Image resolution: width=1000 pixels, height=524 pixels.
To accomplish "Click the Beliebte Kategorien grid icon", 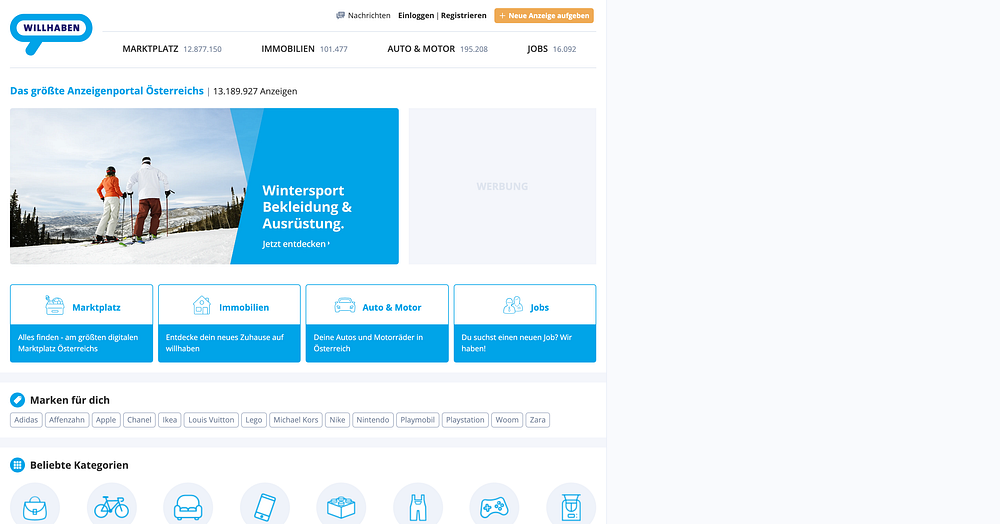I will (17, 465).
